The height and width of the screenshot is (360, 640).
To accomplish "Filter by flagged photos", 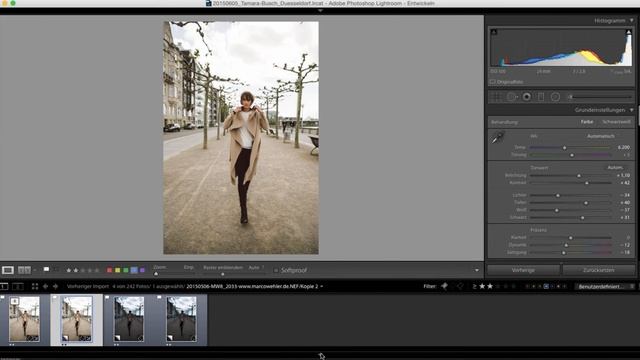I will 444,287.
